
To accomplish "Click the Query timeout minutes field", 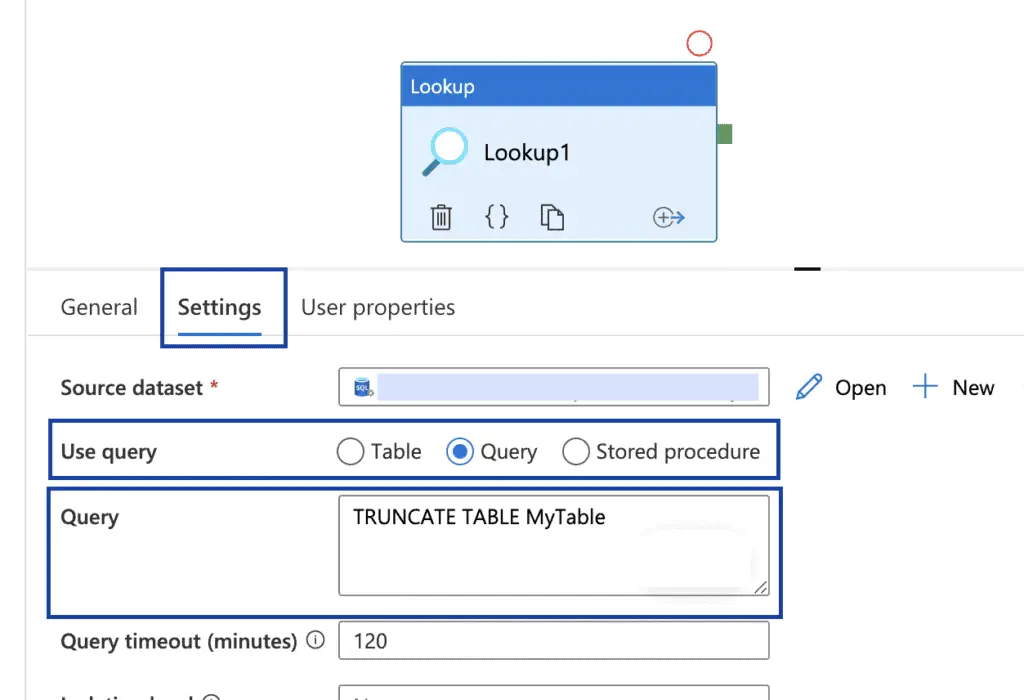I will click(554, 641).
